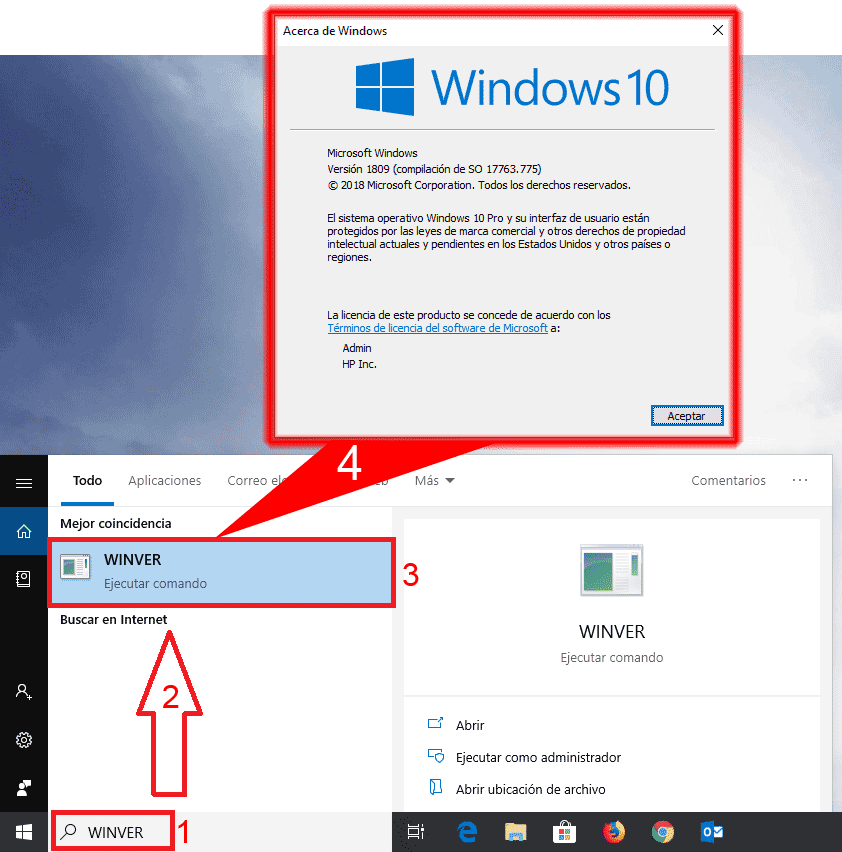
Task: Click the WINVER search input field
Action: coord(112,830)
